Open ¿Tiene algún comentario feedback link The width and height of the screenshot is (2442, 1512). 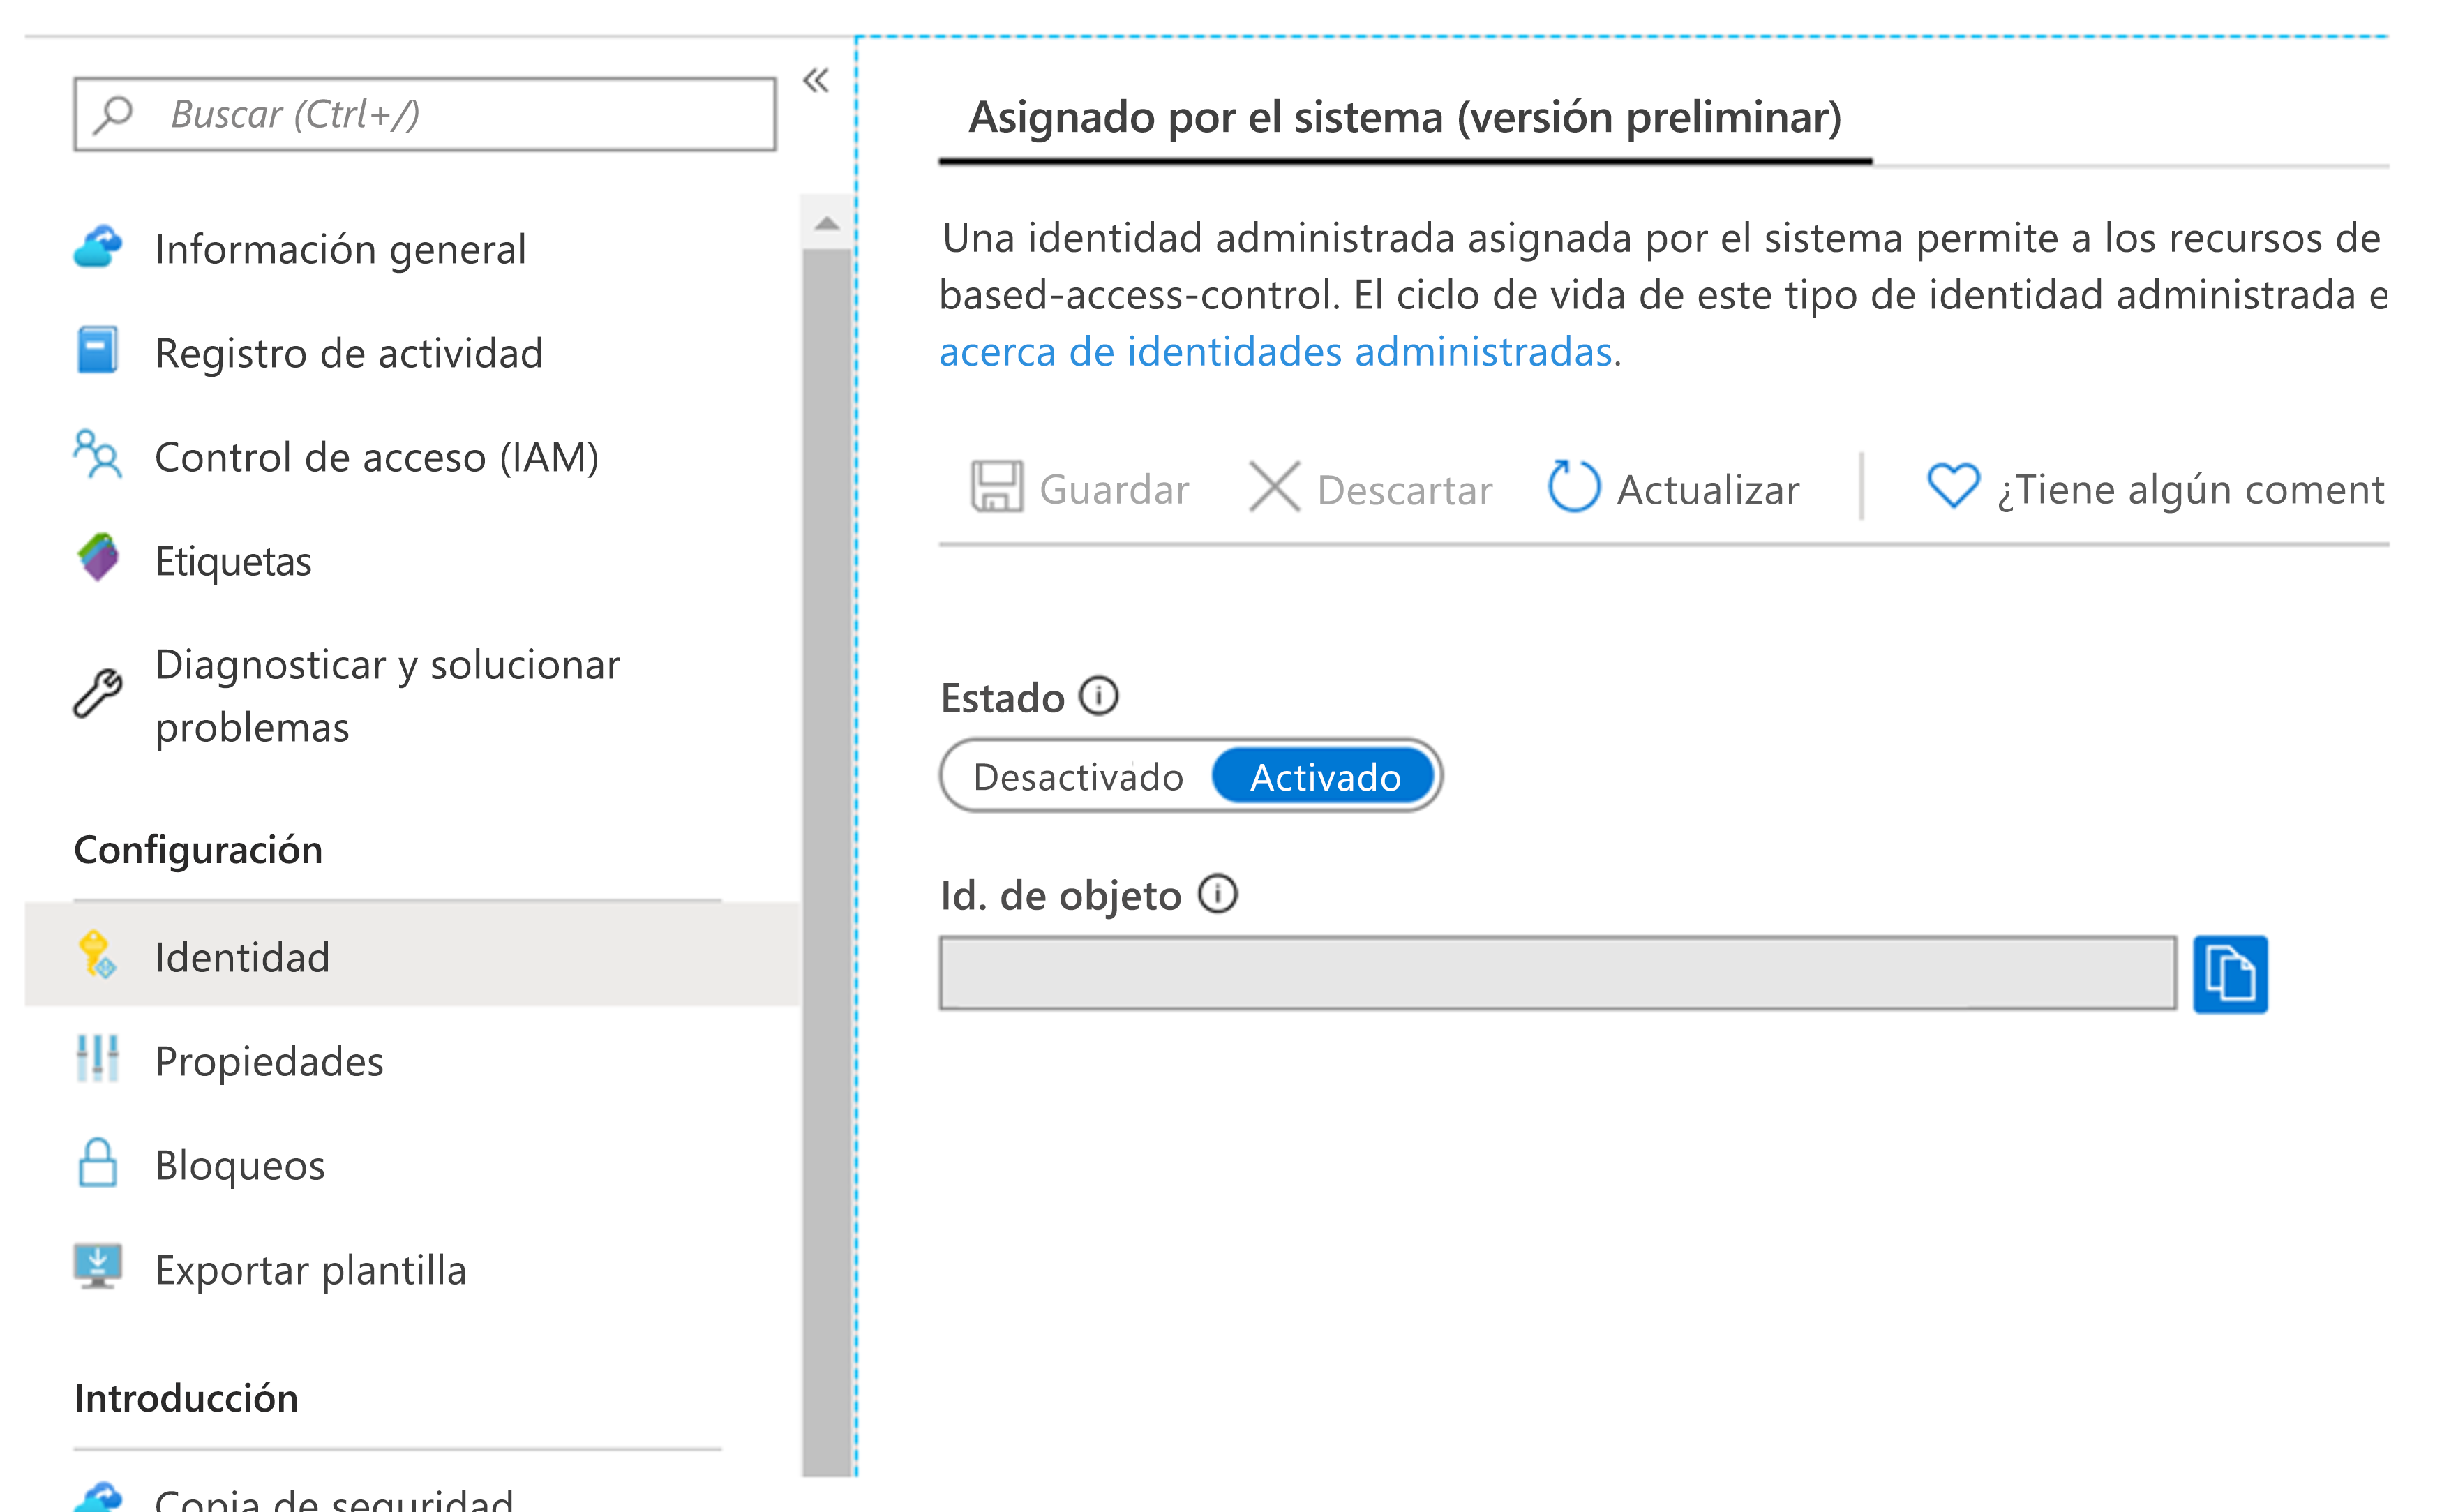click(x=2192, y=490)
